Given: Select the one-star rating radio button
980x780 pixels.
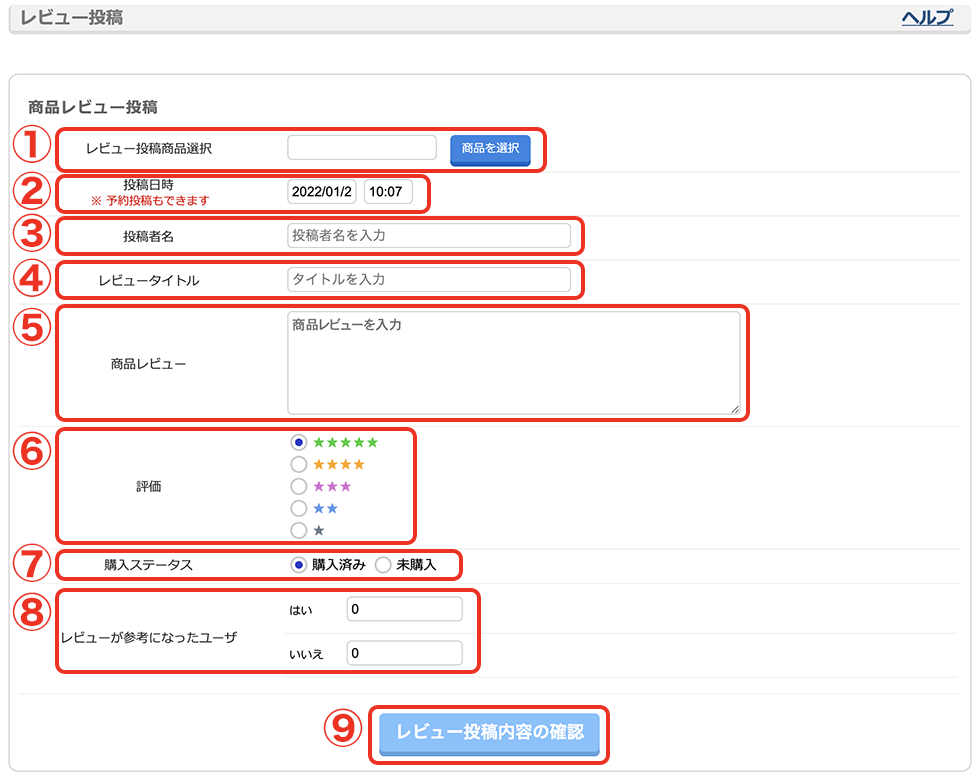Looking at the screenshot, I should [299, 531].
